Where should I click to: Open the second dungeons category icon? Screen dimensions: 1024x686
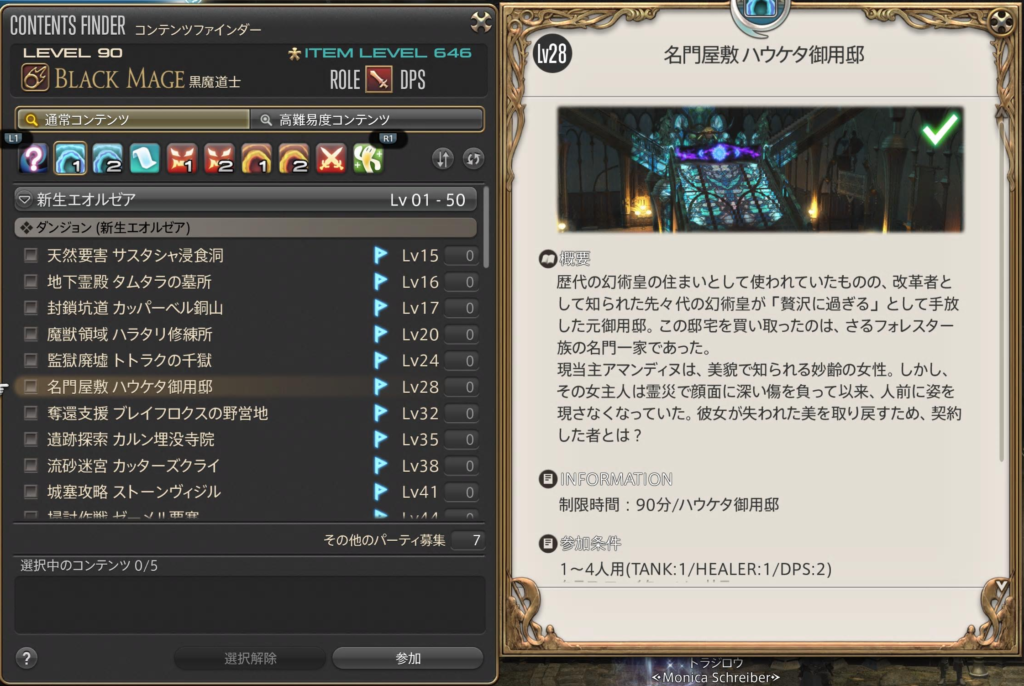click(108, 158)
